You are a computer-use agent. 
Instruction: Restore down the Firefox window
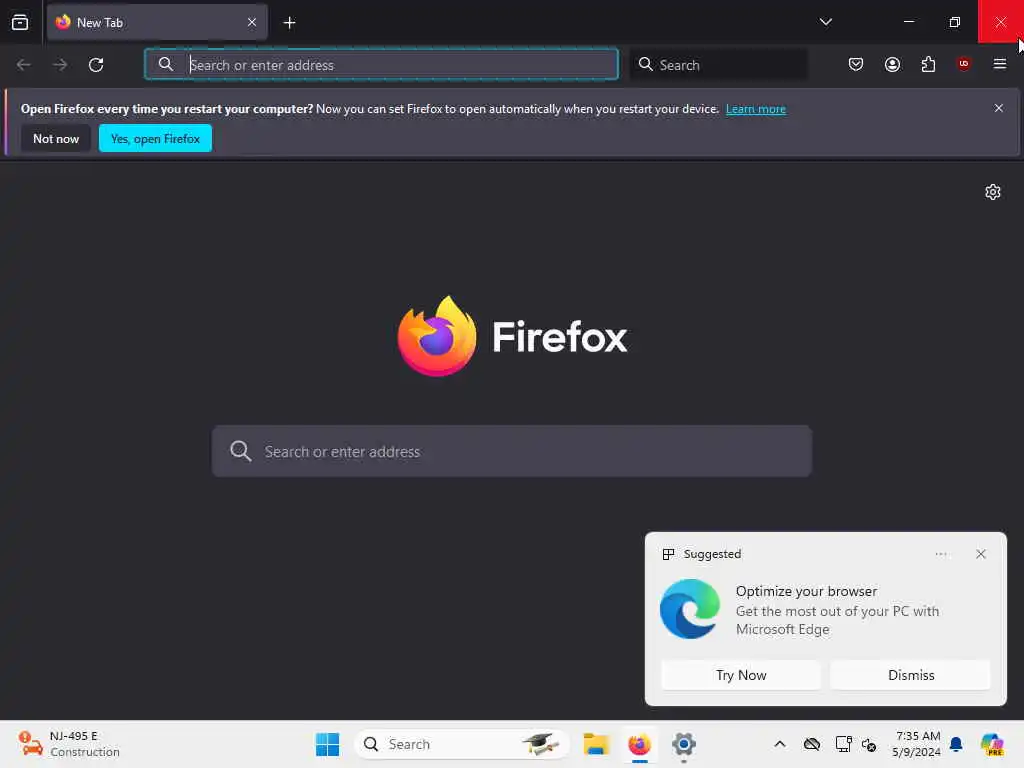tap(954, 22)
